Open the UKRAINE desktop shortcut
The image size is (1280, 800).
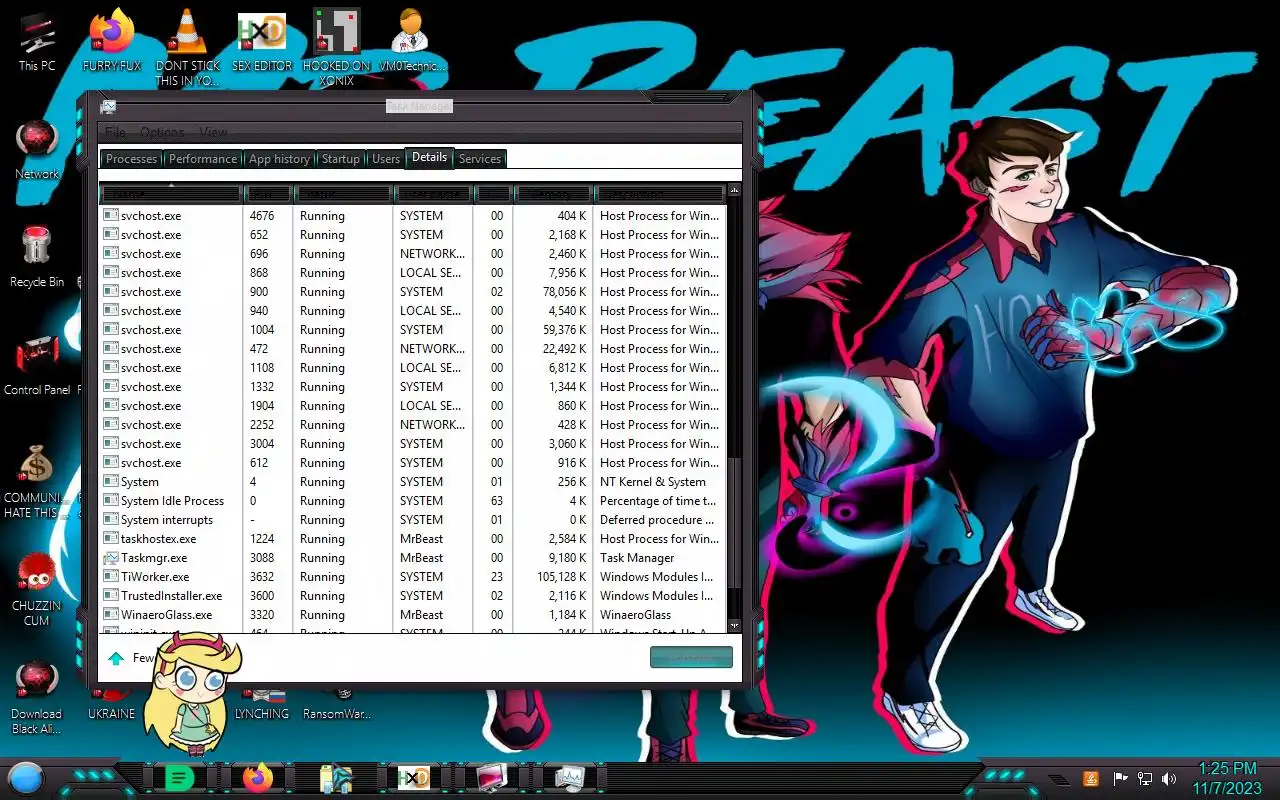point(111,704)
